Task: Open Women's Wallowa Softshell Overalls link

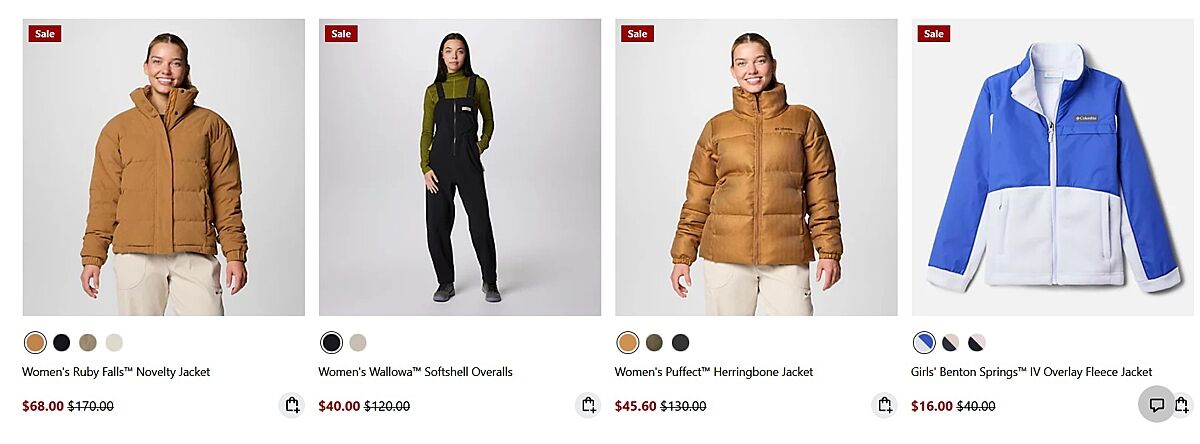Action: point(415,372)
